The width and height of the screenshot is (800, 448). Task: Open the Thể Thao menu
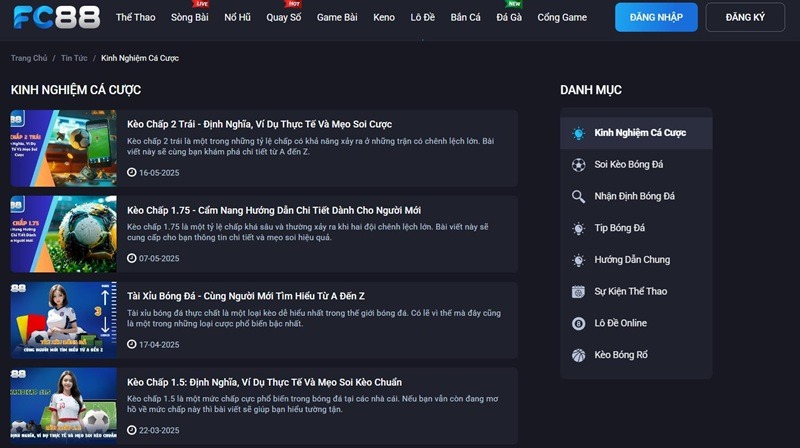135,18
